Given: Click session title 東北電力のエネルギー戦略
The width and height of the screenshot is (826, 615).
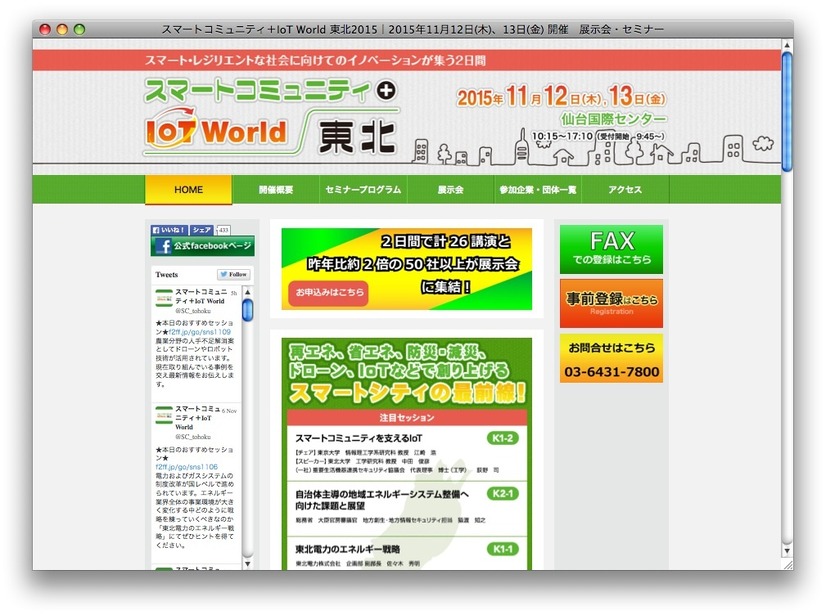Looking at the screenshot, I should (x=347, y=550).
